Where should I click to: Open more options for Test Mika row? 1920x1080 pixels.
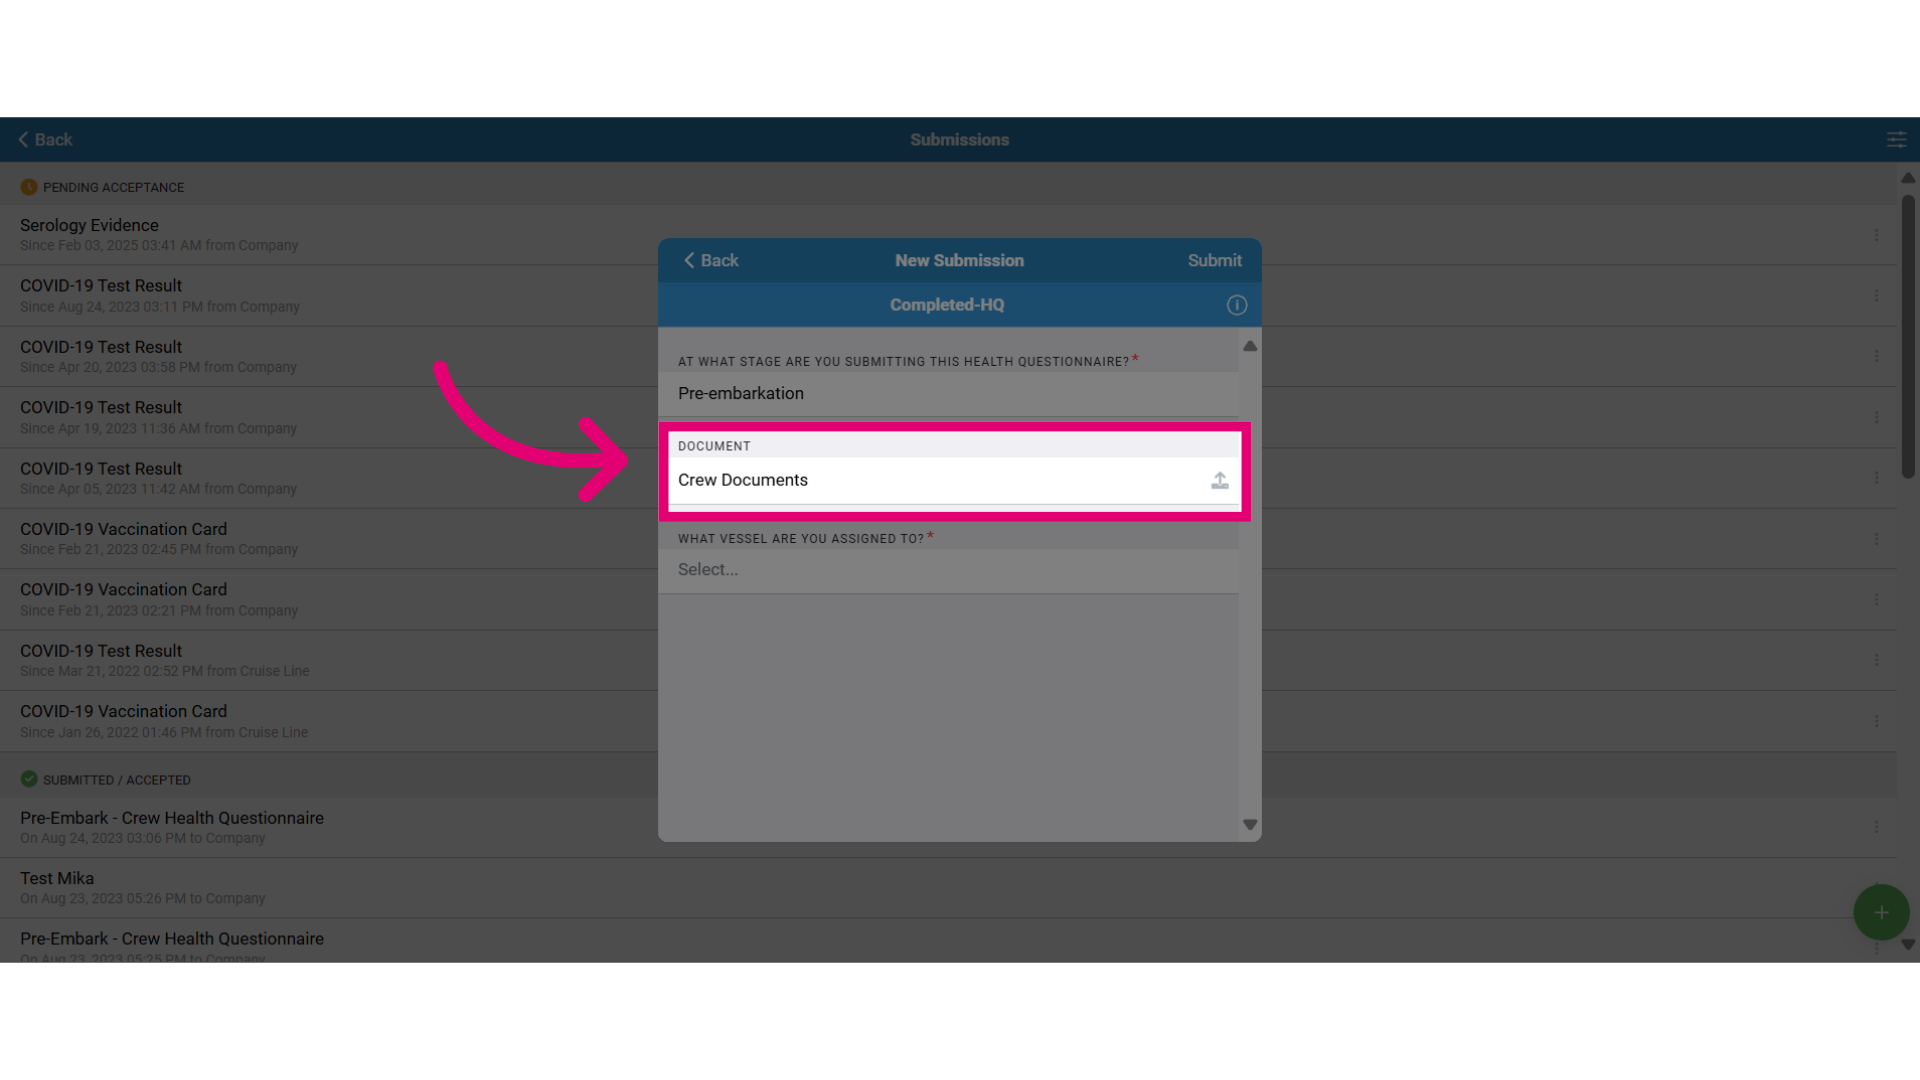pos(1876,888)
